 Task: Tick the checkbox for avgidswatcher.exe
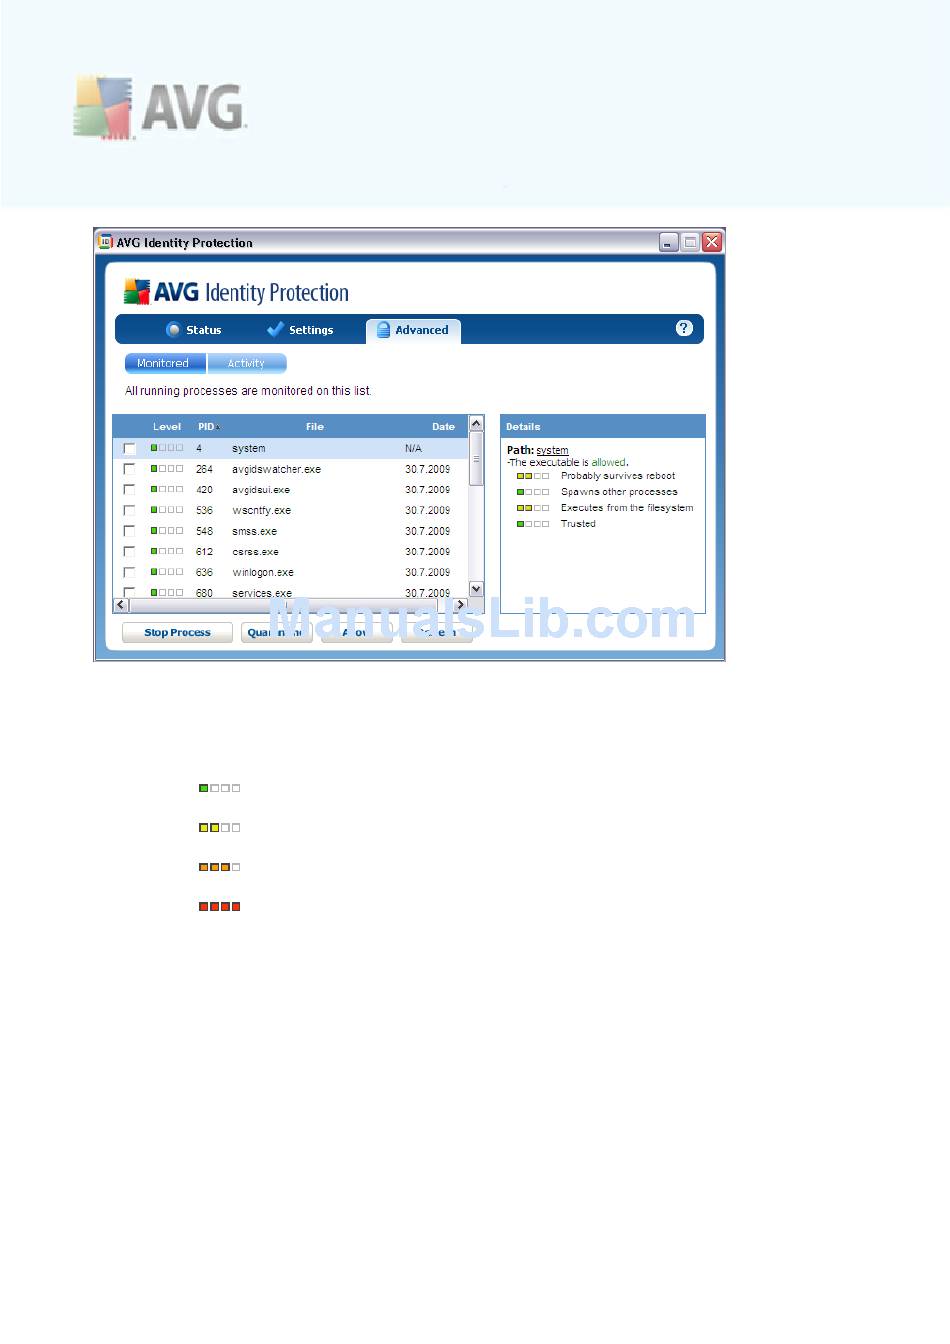pos(129,469)
